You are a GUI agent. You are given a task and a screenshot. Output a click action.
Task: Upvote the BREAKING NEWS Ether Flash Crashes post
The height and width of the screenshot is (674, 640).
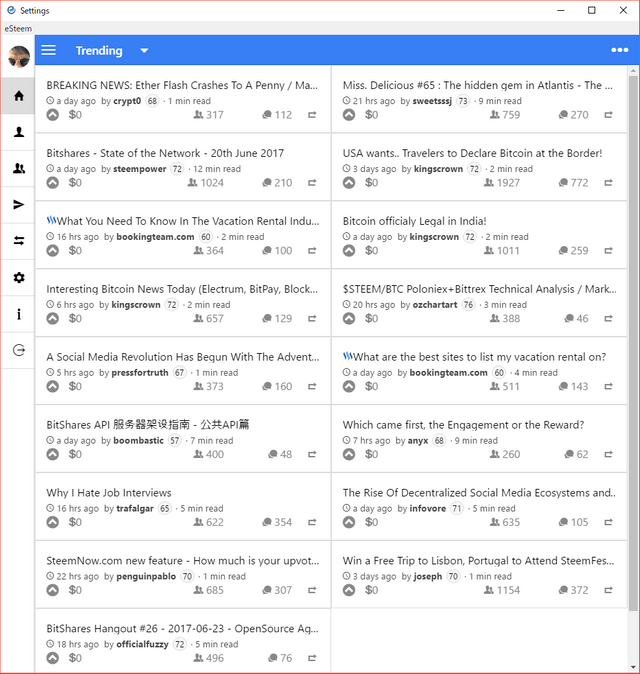tap(52, 115)
